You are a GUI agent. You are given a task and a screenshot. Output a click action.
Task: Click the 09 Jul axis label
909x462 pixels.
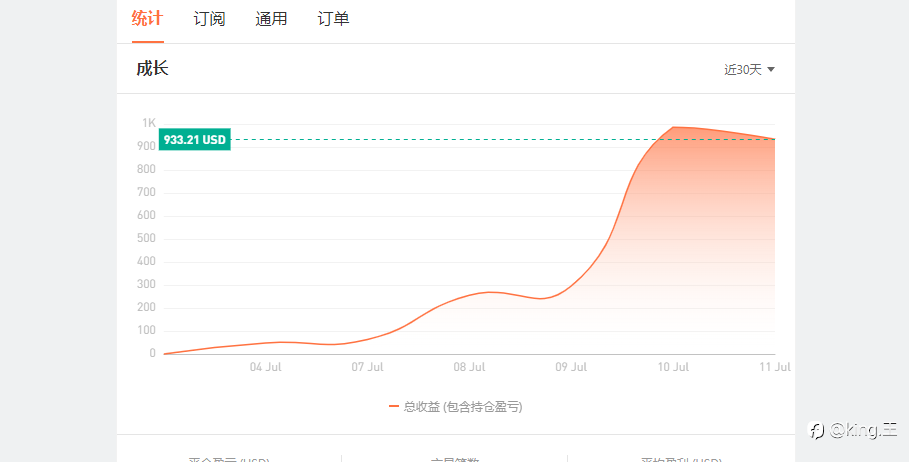[571, 367]
